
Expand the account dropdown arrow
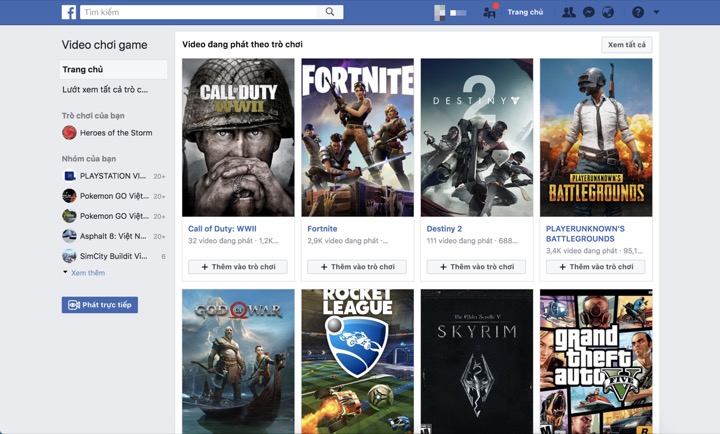click(x=657, y=12)
